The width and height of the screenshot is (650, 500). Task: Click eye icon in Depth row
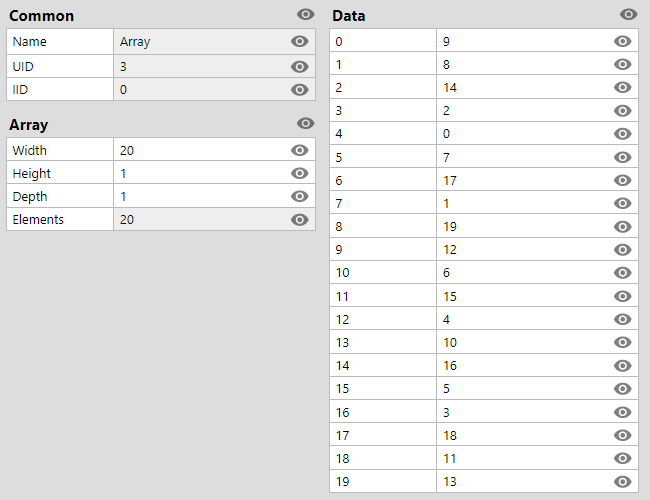[299, 196]
